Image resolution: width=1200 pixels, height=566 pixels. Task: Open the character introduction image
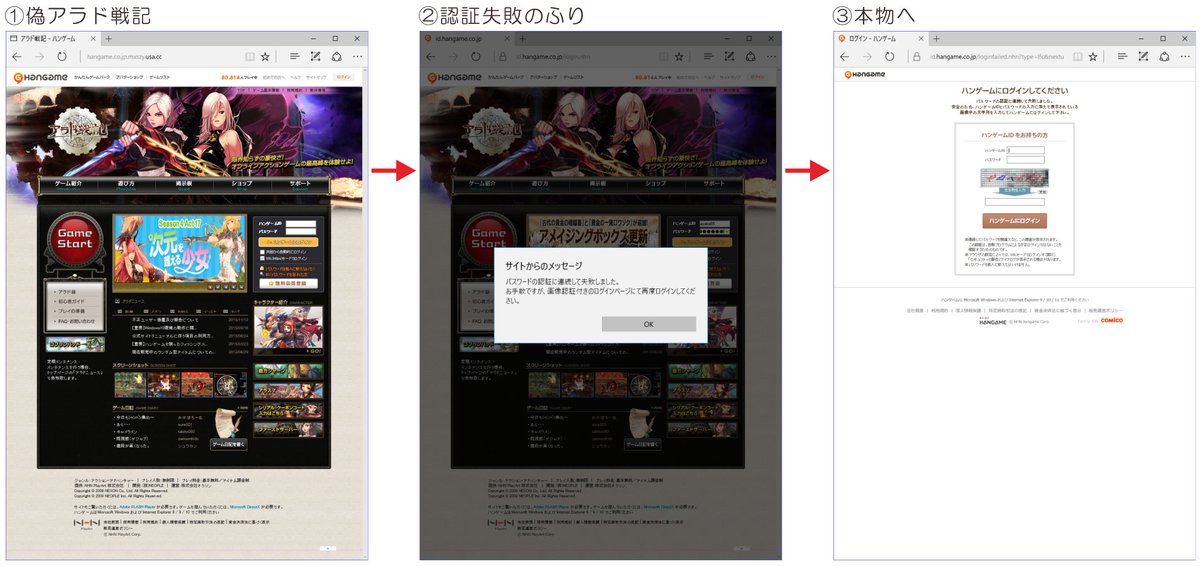tap(289, 332)
